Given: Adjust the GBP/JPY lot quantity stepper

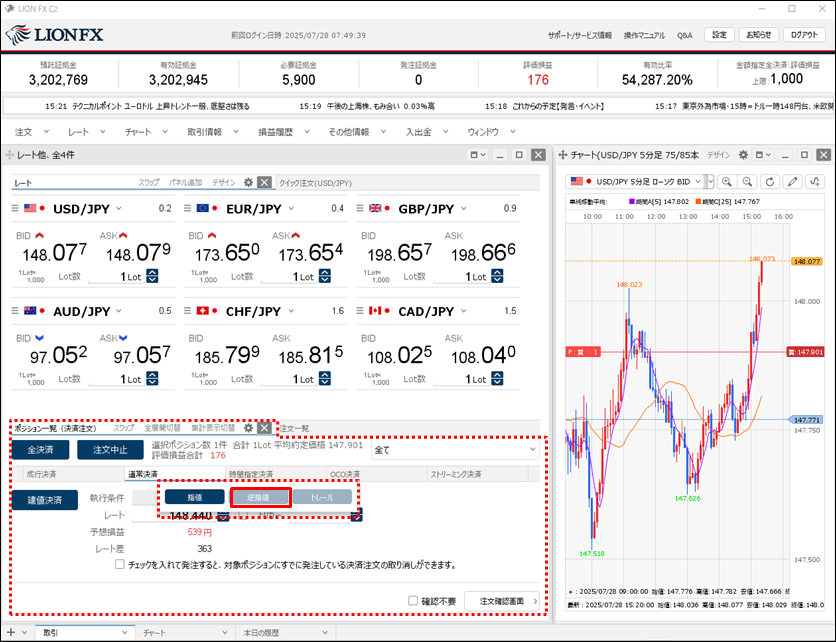Looking at the screenshot, I should point(496,277).
